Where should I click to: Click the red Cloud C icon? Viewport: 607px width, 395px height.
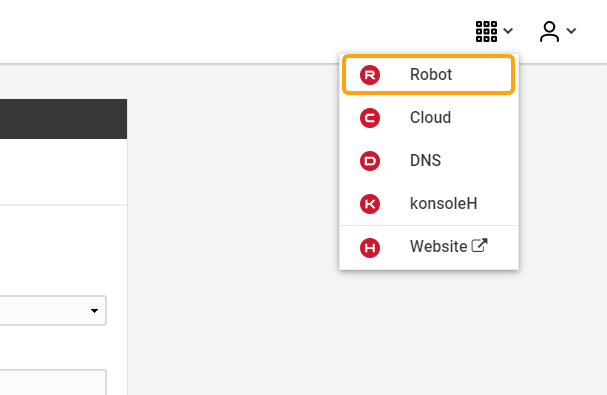pyautogui.click(x=370, y=118)
